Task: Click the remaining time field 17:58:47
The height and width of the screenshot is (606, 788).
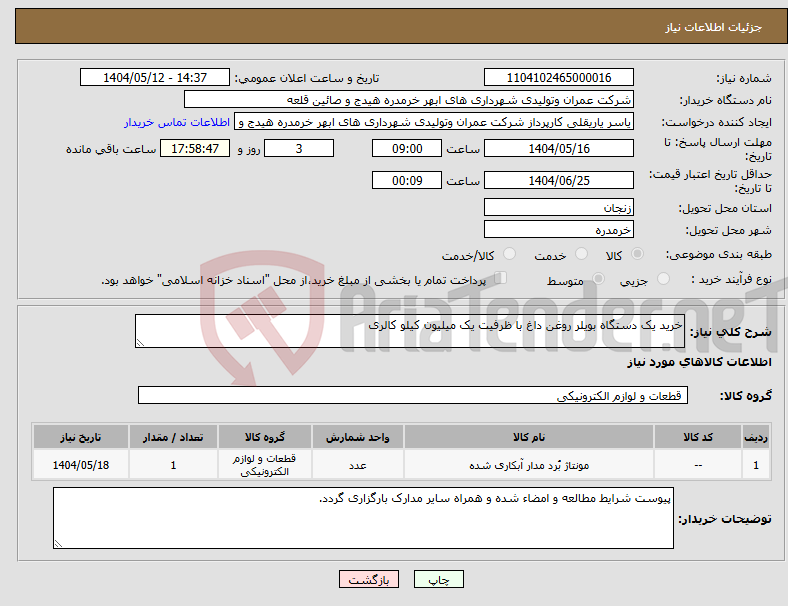Action: (195, 148)
